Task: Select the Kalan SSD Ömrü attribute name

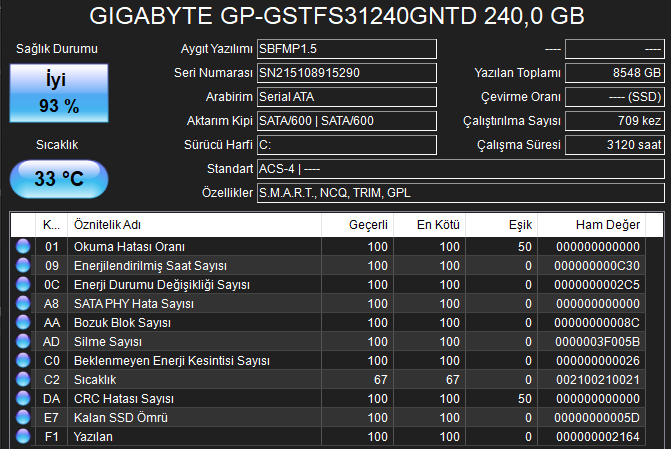Action: [121, 418]
